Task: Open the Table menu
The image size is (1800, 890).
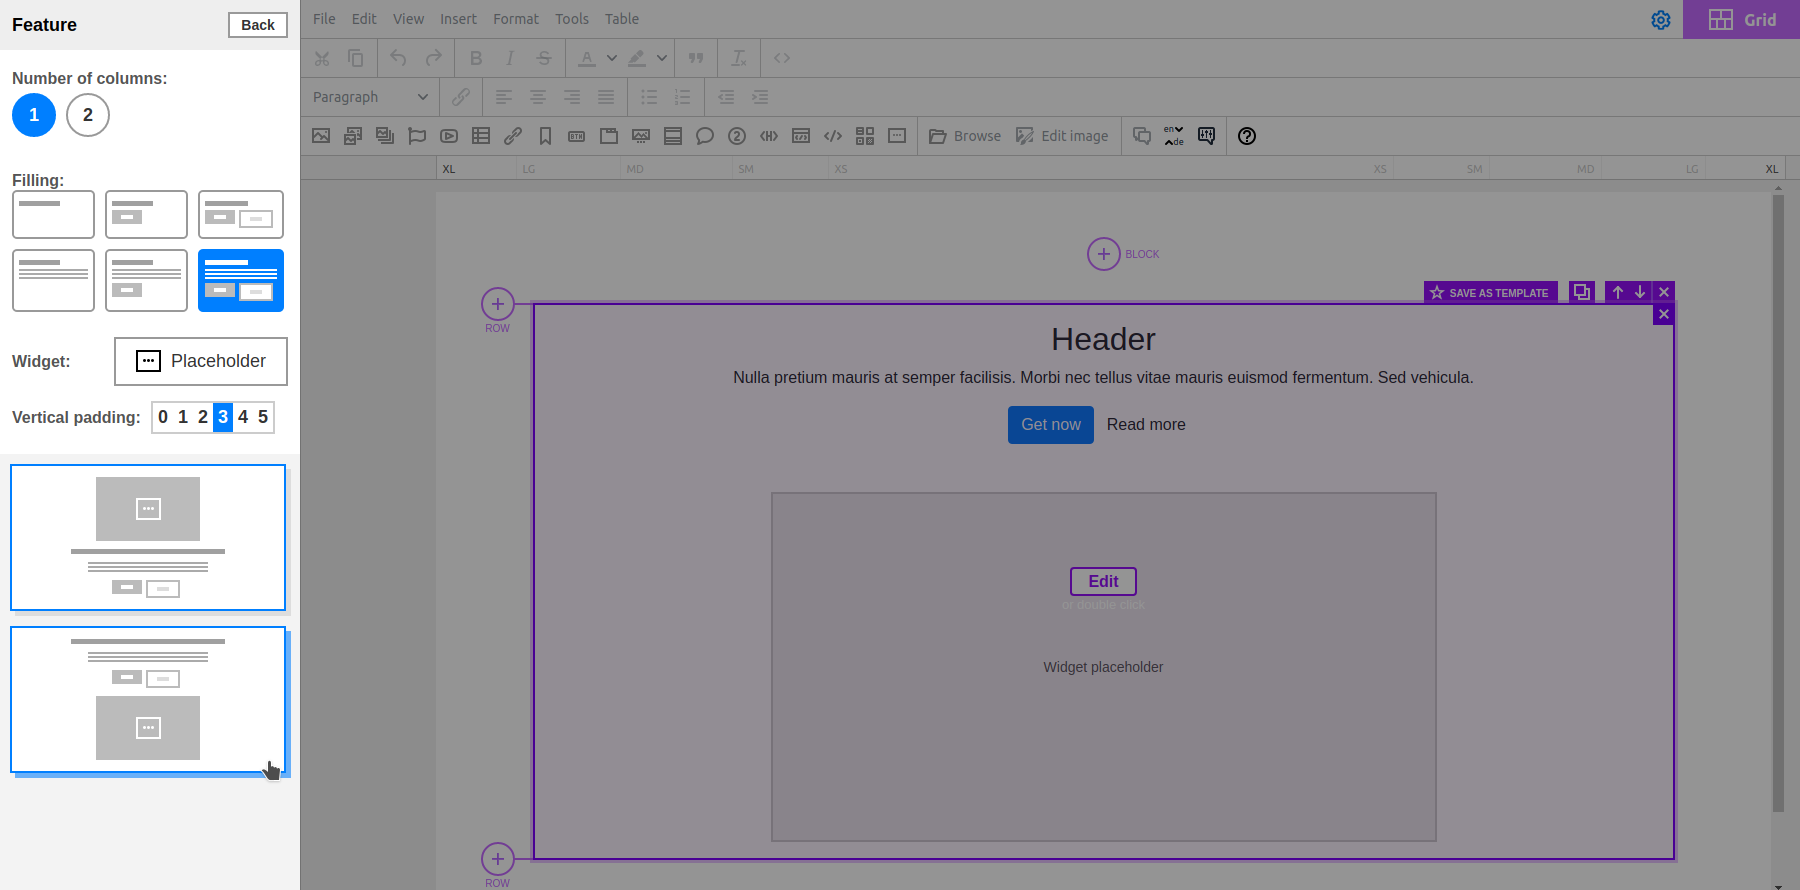Action: [622, 19]
